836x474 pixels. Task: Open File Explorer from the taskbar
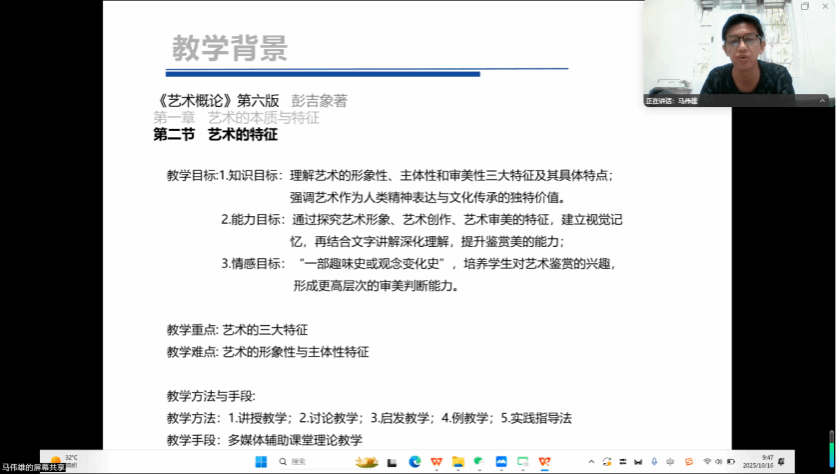[457, 461]
